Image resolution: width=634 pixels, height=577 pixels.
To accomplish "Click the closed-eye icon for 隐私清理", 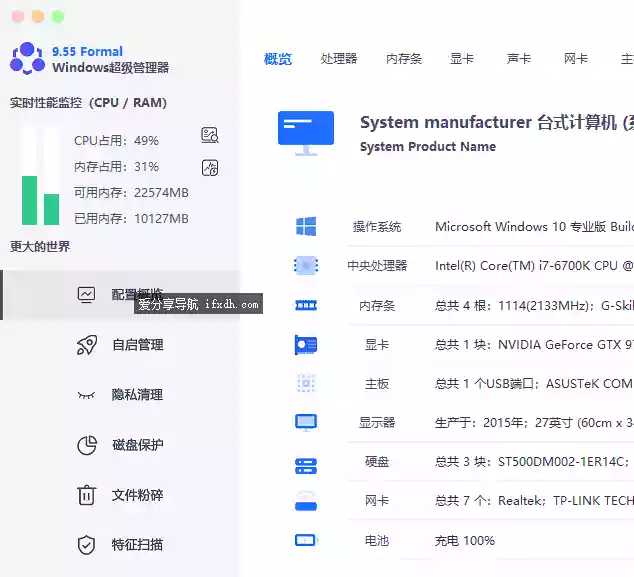I will click(x=87, y=395).
